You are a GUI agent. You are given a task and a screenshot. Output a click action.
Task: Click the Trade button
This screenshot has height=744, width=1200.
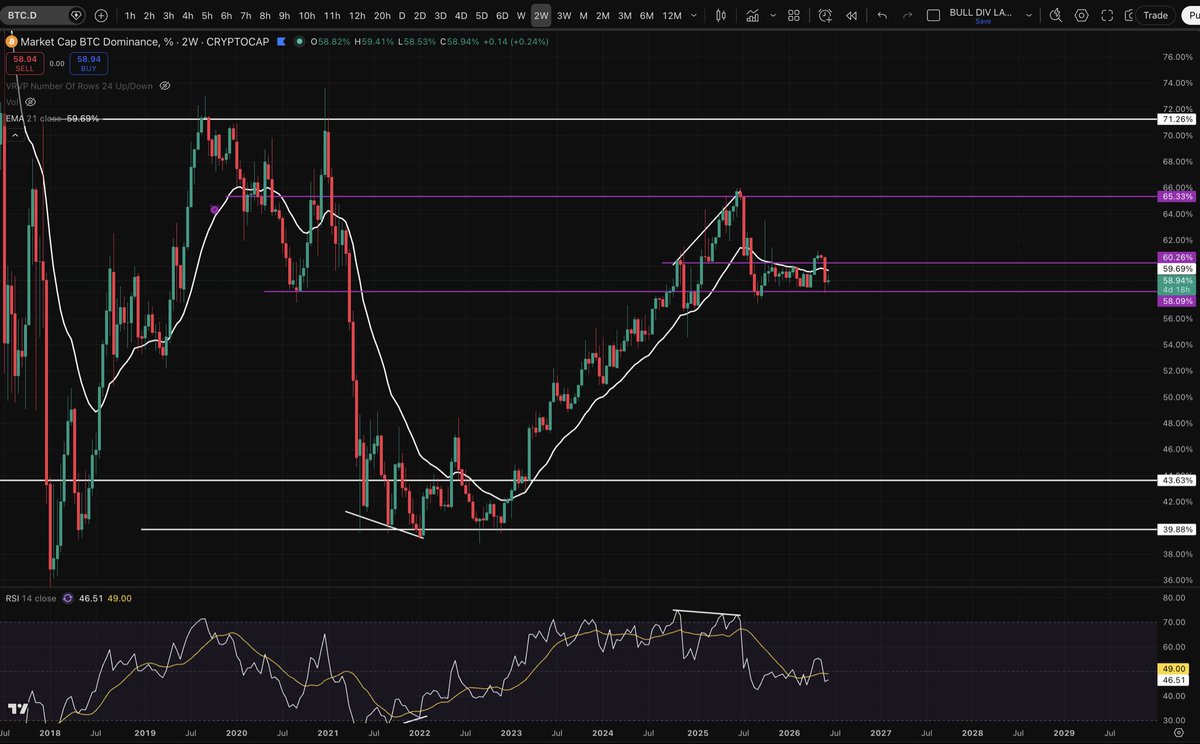1155,15
